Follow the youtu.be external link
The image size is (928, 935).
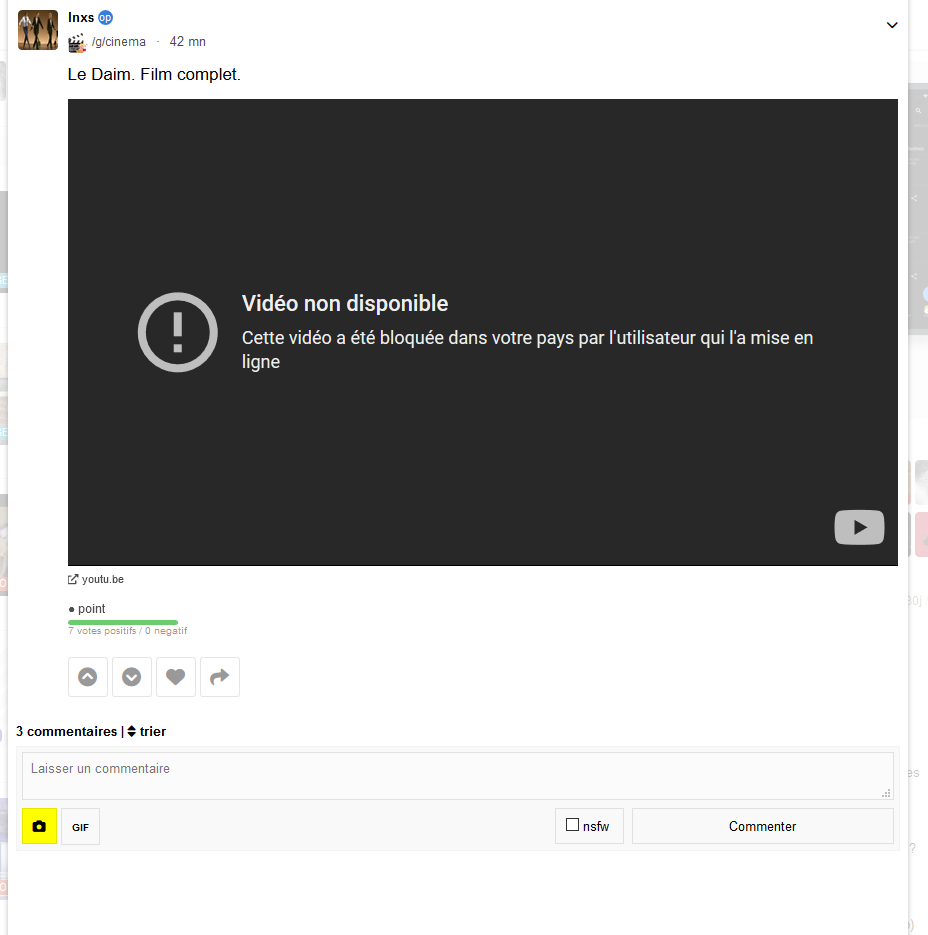pos(102,579)
